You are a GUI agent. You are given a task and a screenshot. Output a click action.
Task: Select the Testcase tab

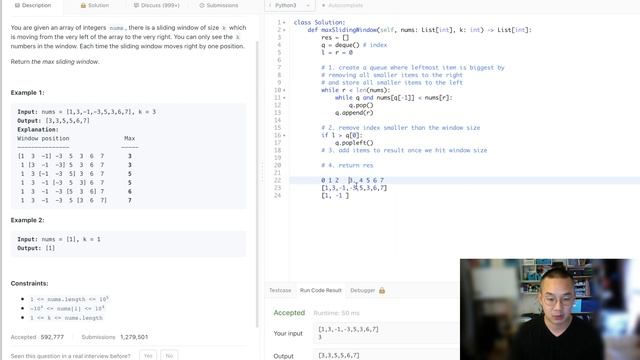280,290
